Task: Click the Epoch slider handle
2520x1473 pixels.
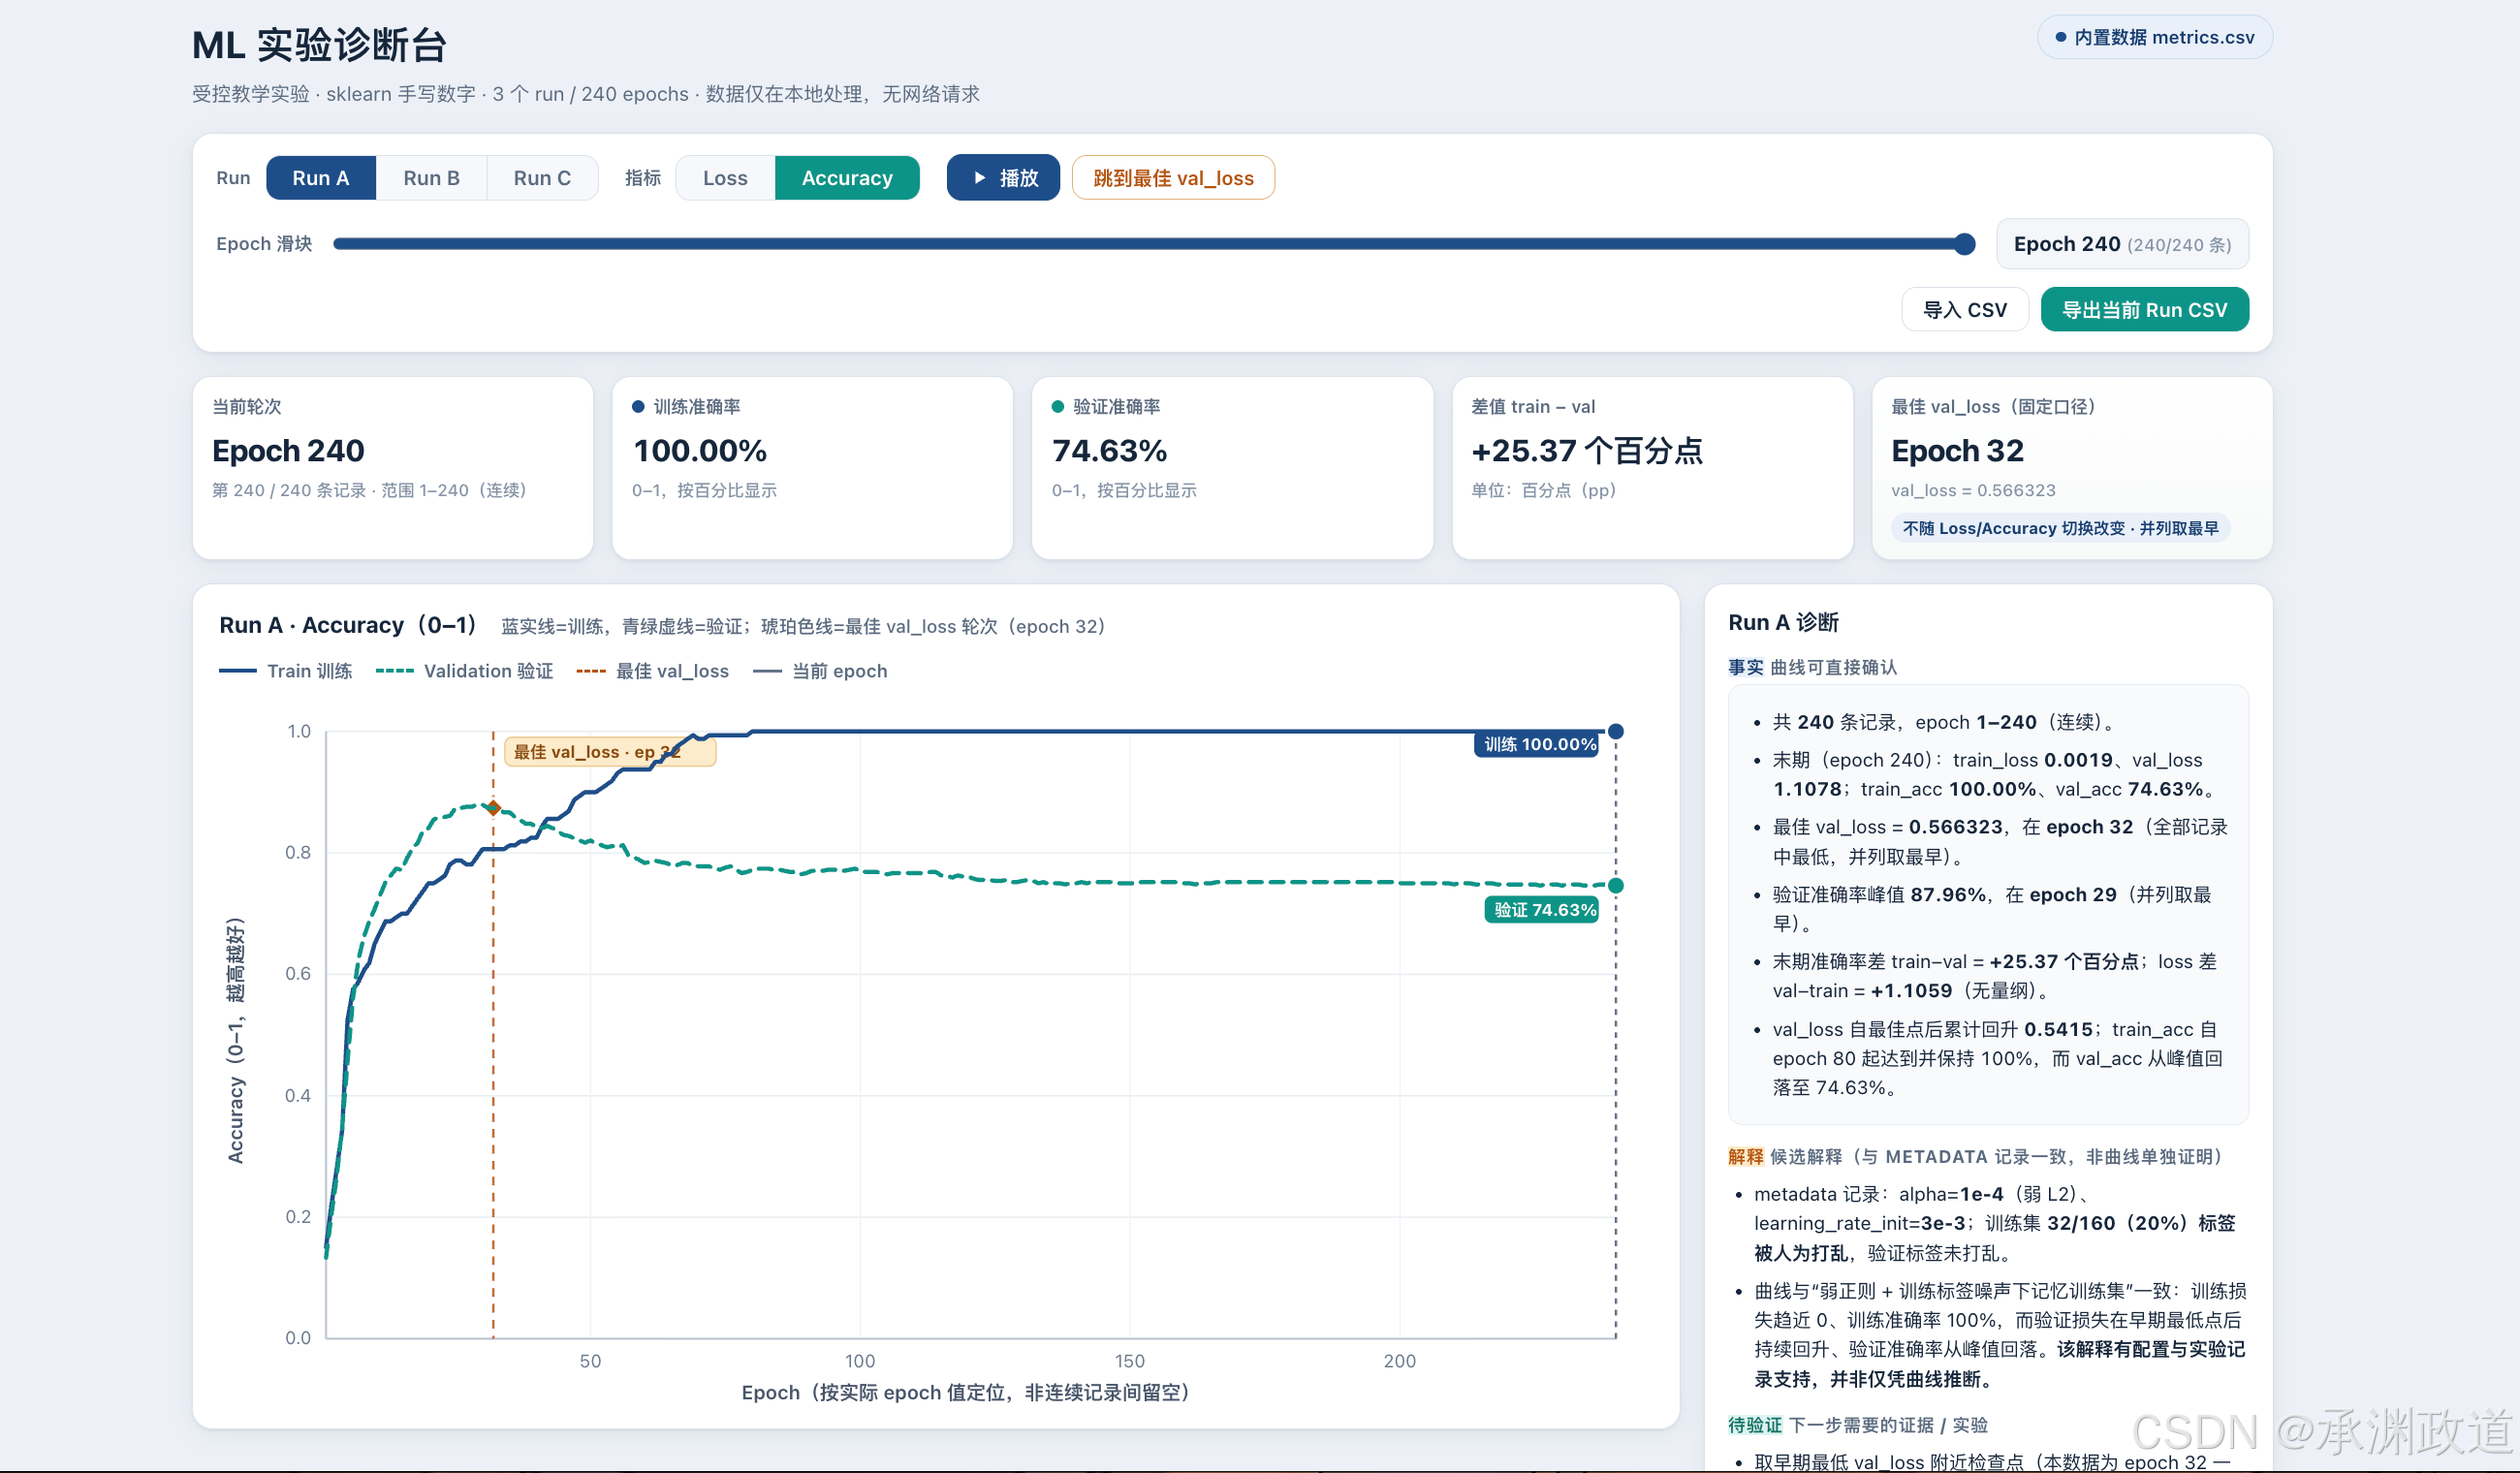Action: pyautogui.click(x=1964, y=244)
